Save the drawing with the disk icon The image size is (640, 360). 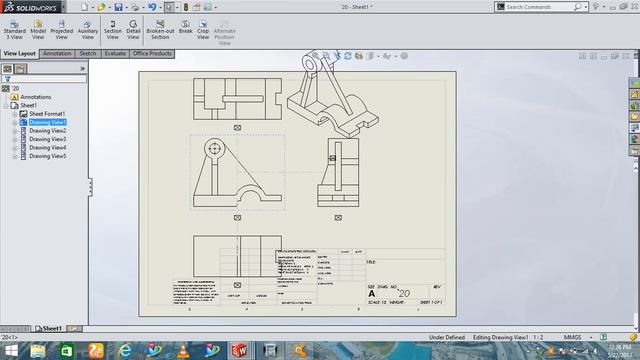point(118,7)
